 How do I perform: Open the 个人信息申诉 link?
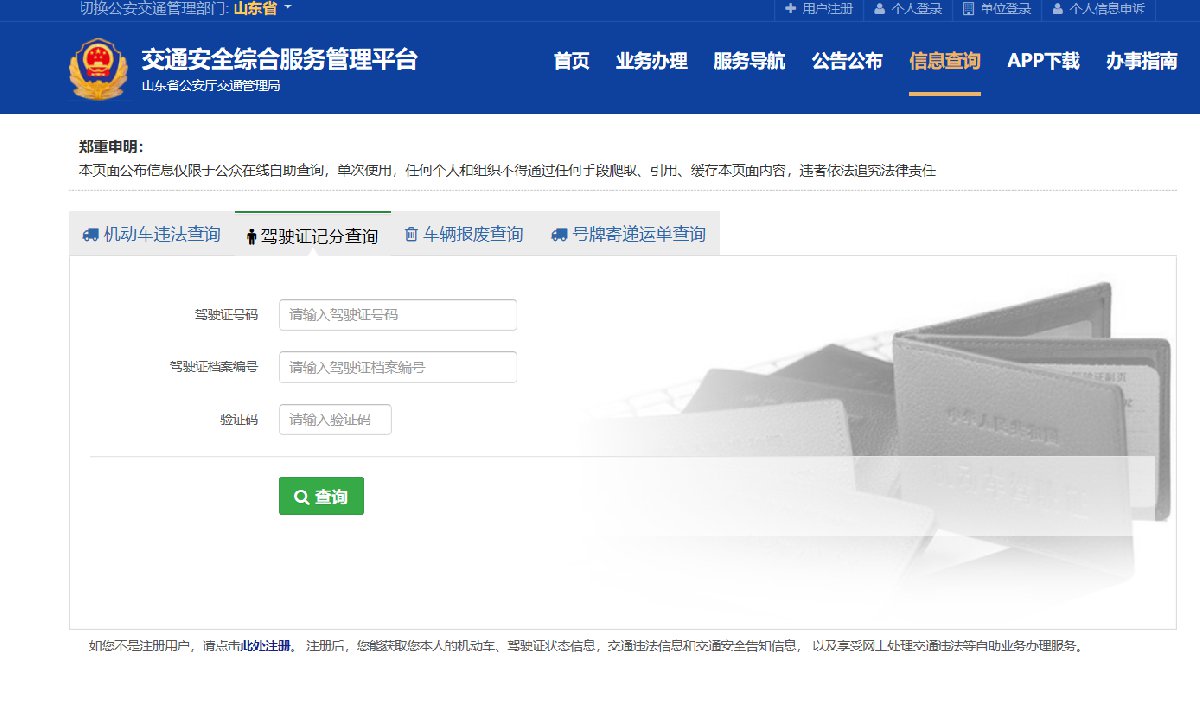coord(1104,9)
